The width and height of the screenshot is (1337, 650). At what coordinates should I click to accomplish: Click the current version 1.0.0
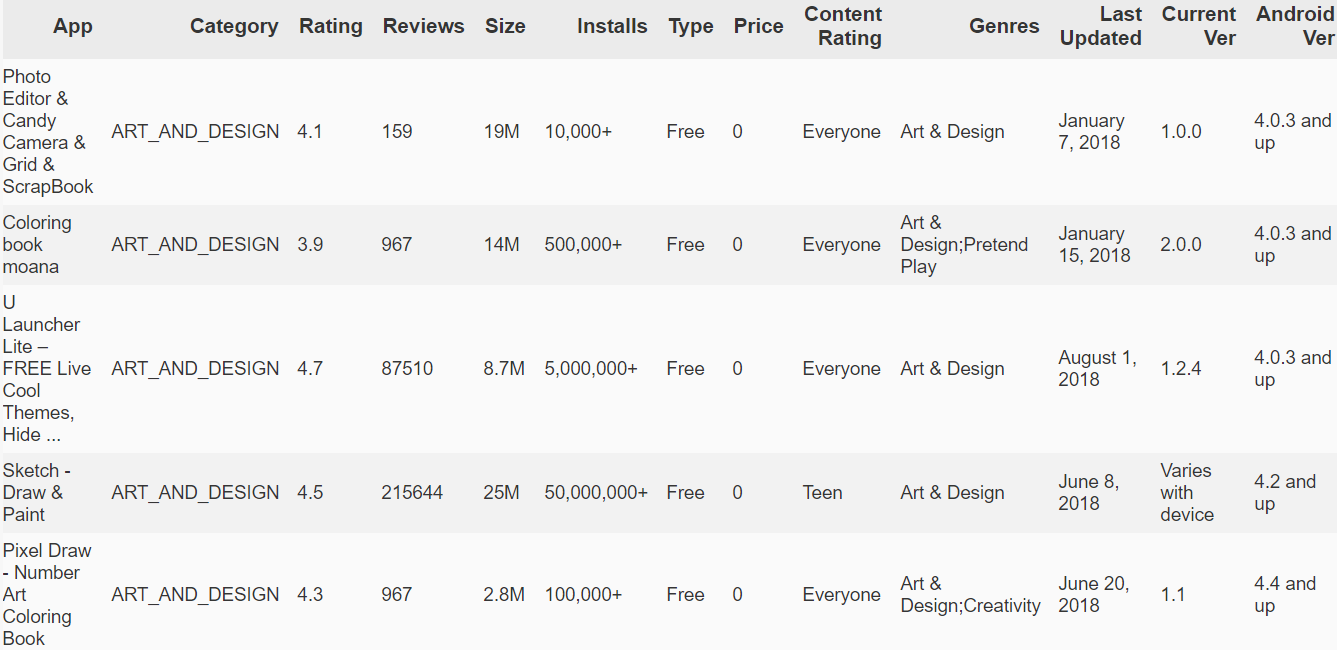(1181, 132)
